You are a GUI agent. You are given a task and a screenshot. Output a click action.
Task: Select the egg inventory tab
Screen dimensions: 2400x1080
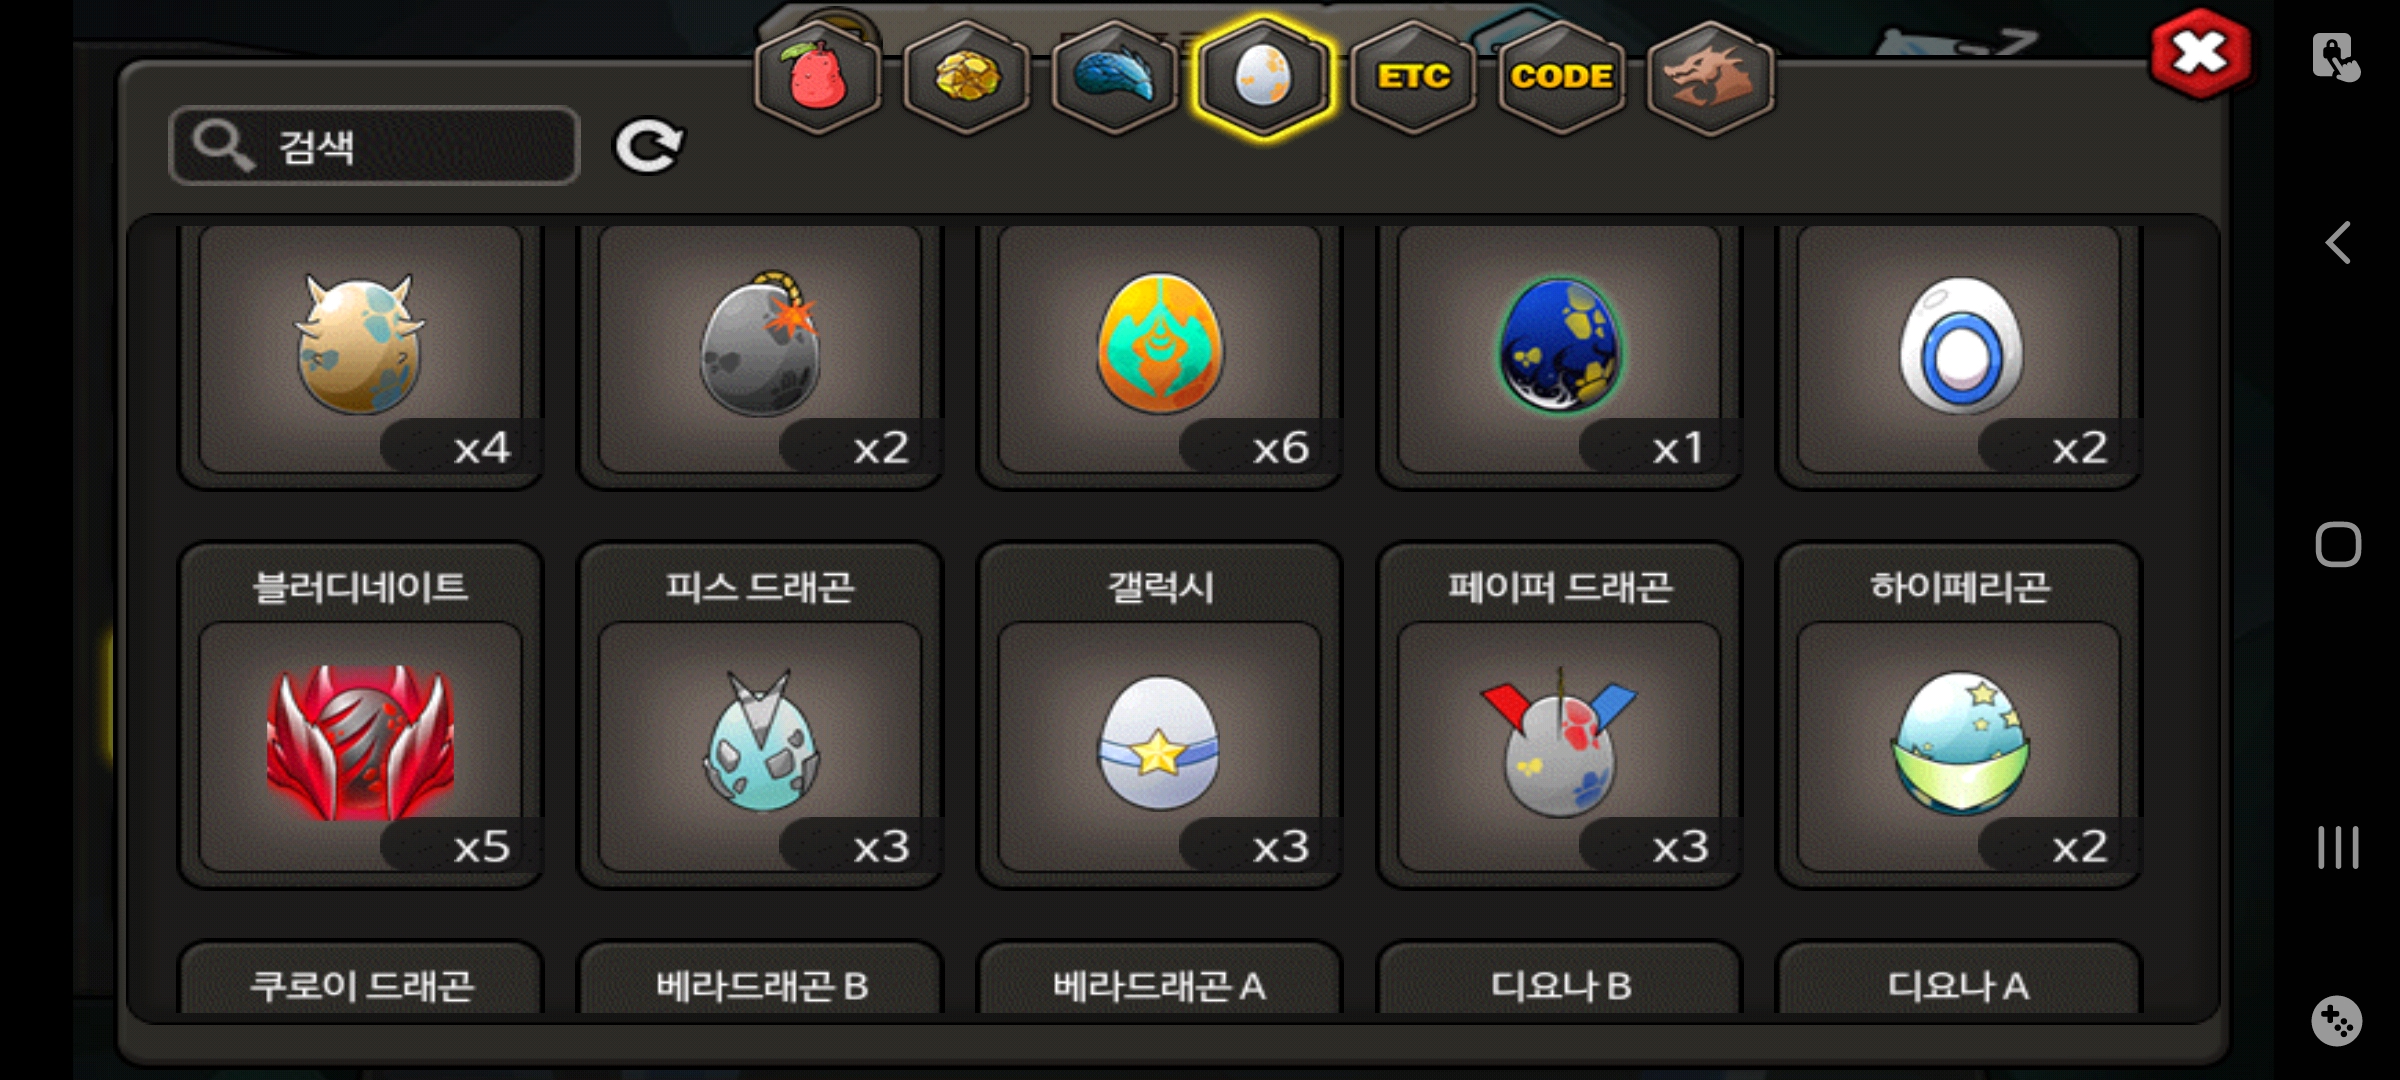[x=1263, y=77]
